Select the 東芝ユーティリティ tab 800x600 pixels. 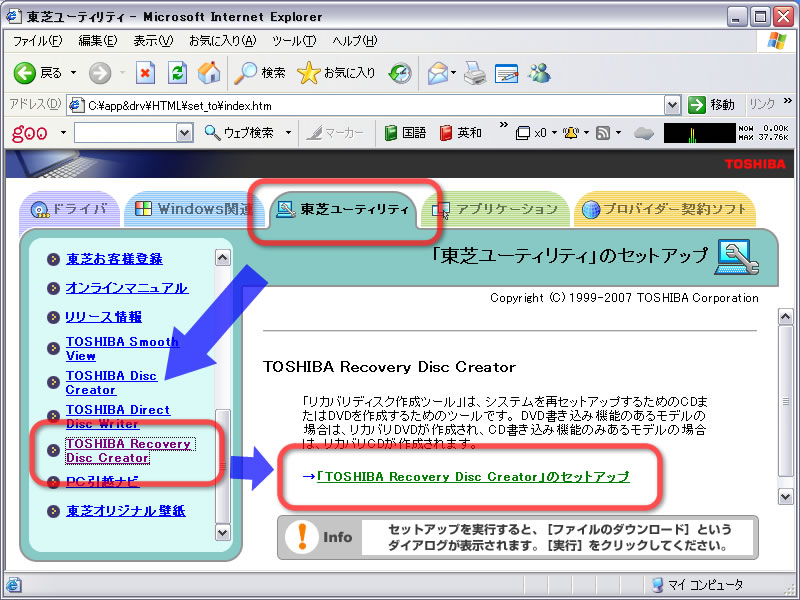tap(343, 209)
